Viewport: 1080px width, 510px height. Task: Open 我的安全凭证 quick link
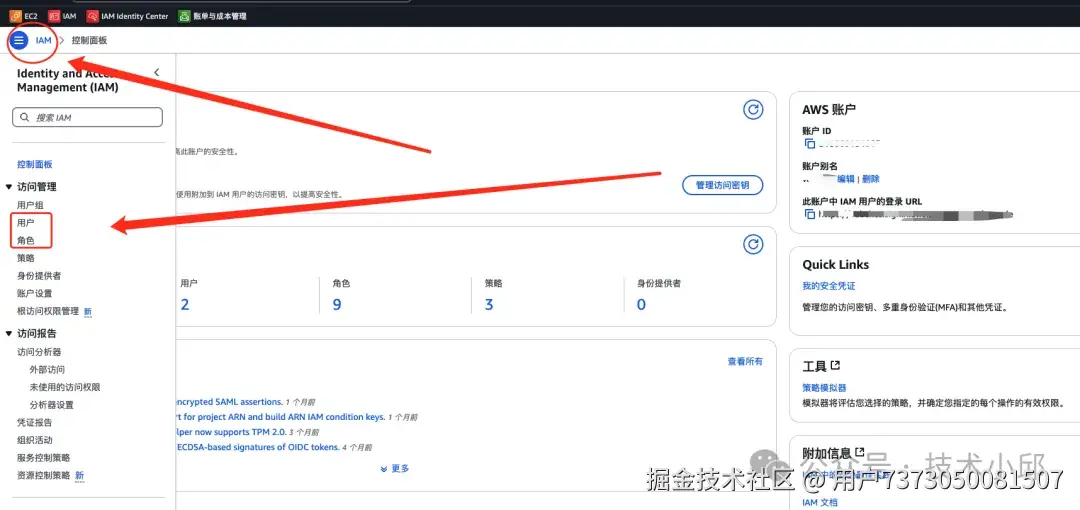coord(829,286)
